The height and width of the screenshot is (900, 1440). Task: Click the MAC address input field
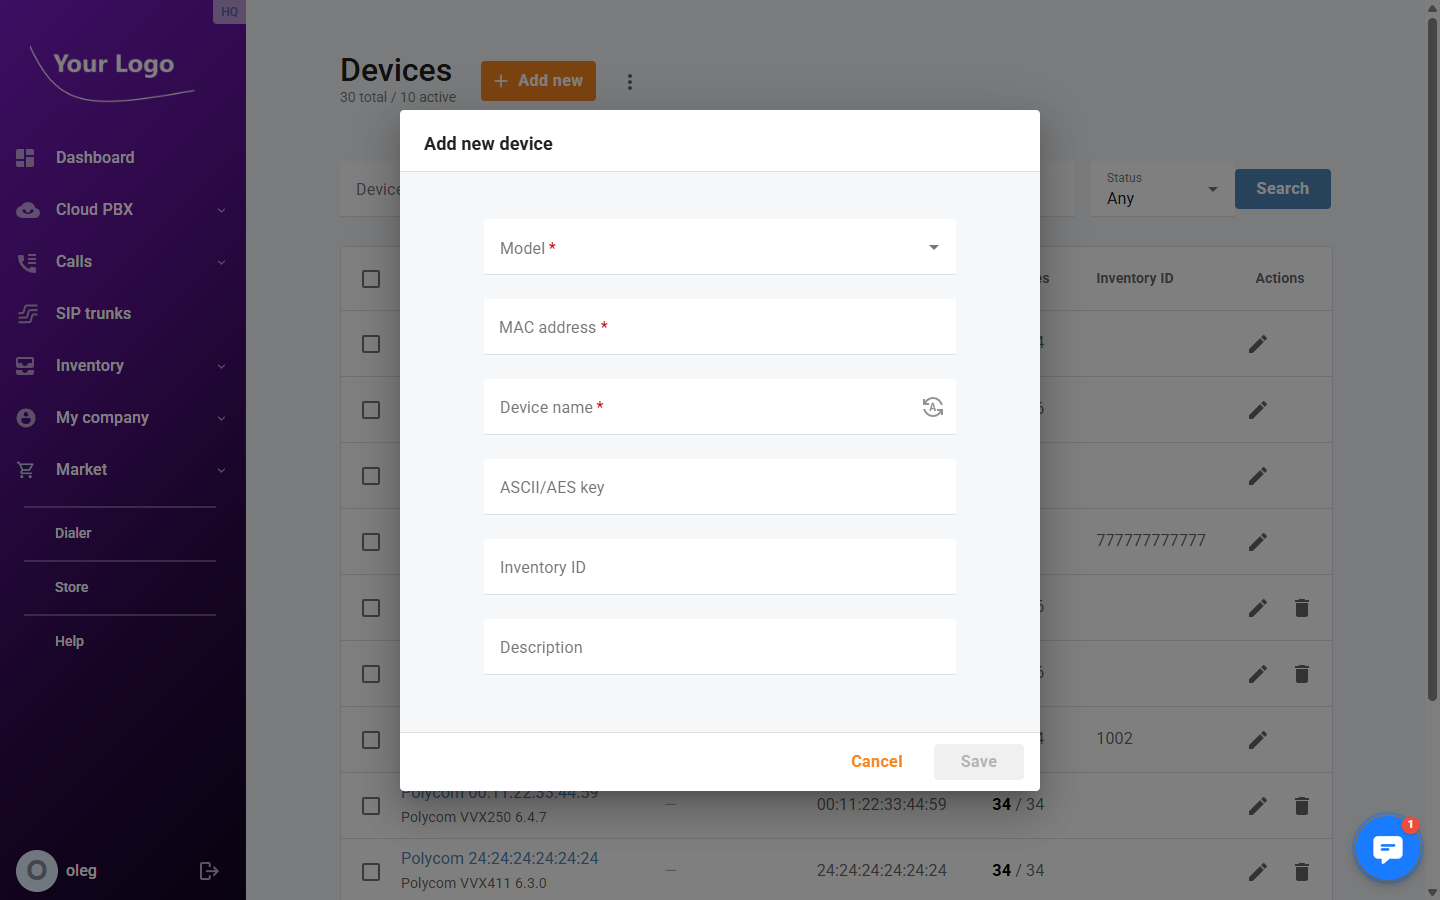click(719, 327)
